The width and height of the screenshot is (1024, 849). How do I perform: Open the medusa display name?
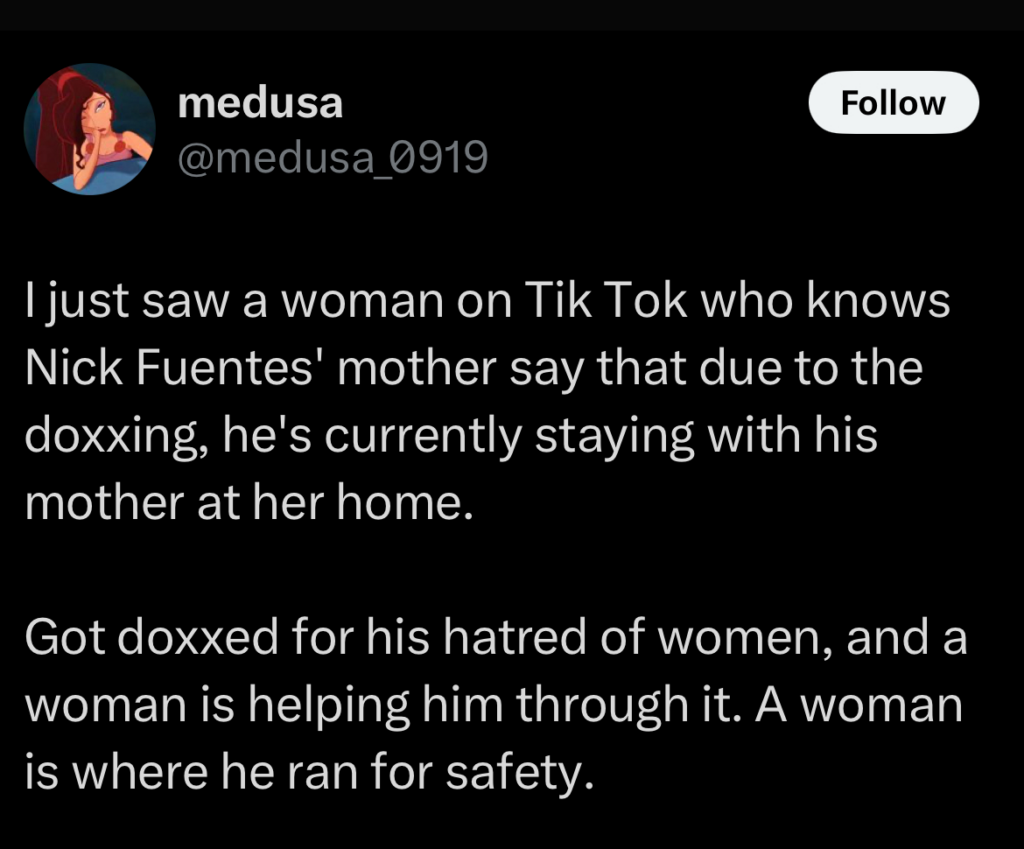[x=259, y=103]
